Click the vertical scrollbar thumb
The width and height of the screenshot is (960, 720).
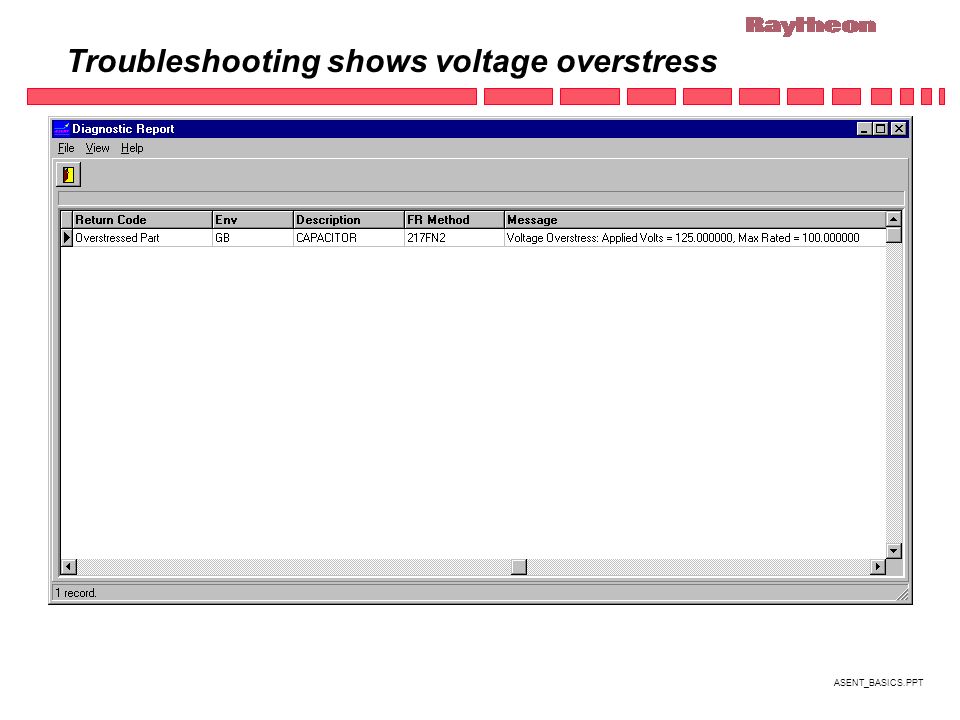point(894,235)
